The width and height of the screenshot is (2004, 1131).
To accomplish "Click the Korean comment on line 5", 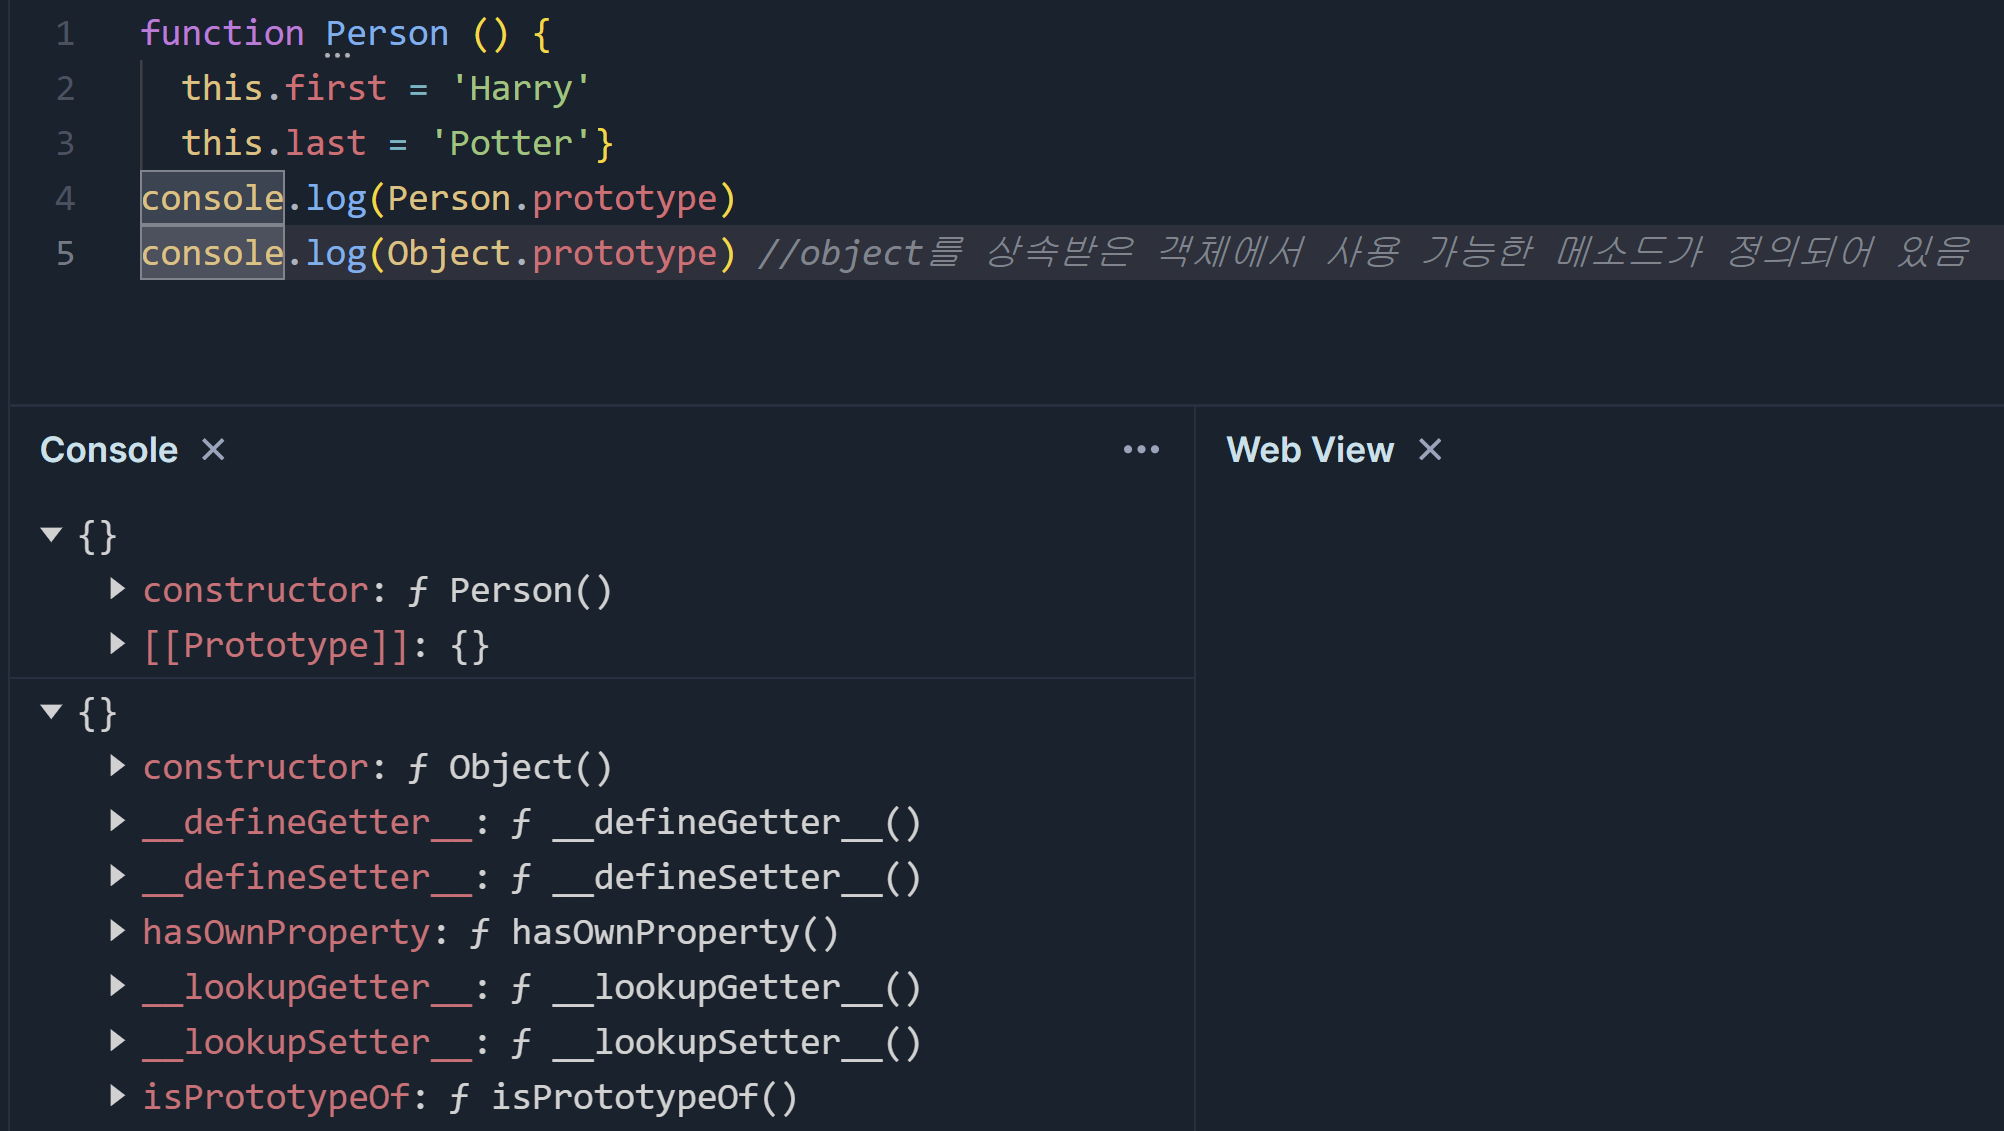I will pyautogui.click(x=1364, y=253).
